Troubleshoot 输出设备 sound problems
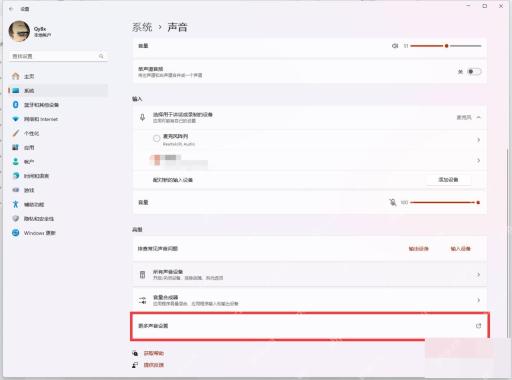The height and width of the screenshot is (380, 512). coord(419,249)
